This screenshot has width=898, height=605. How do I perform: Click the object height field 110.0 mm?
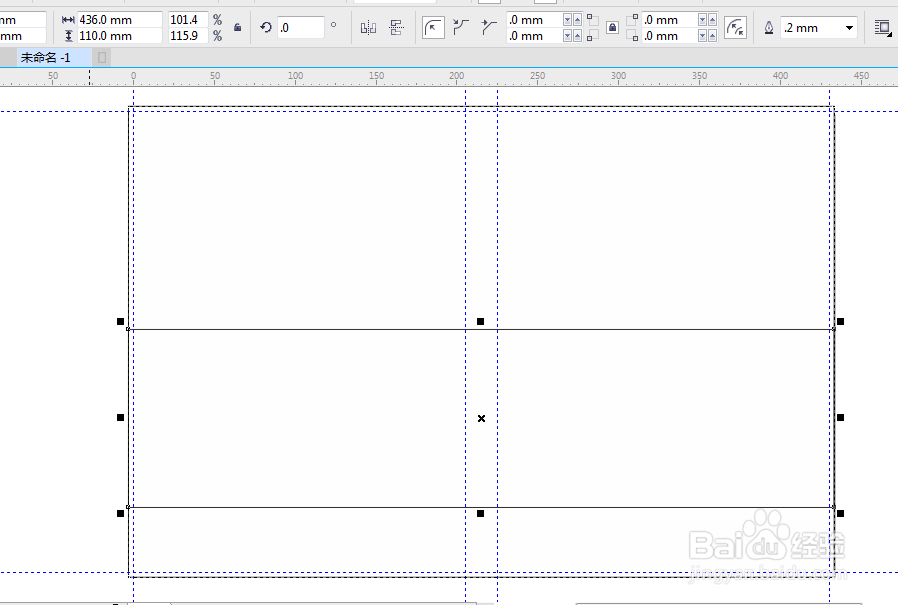(x=120, y=36)
